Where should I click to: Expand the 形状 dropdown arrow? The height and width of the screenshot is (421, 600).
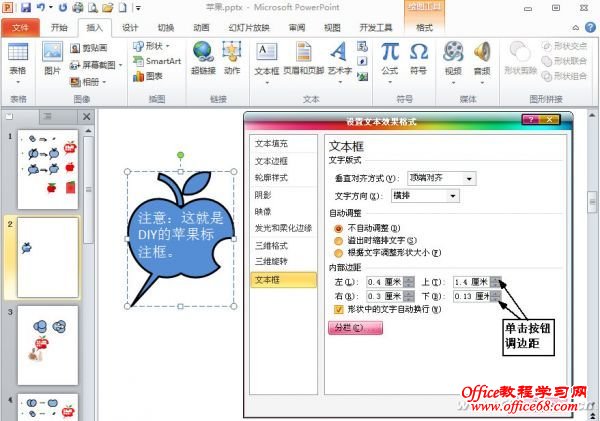(167, 46)
